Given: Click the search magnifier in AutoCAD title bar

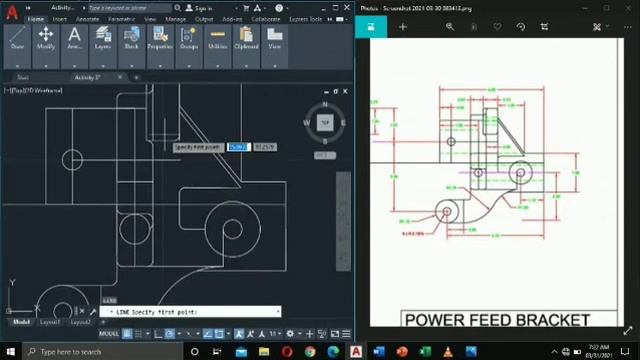Looking at the screenshot, I should 178,8.
